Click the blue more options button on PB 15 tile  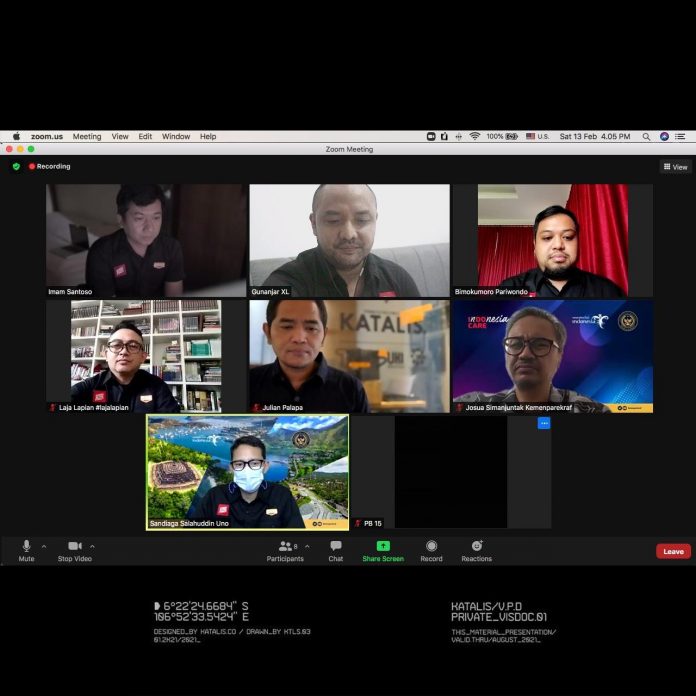(x=544, y=423)
